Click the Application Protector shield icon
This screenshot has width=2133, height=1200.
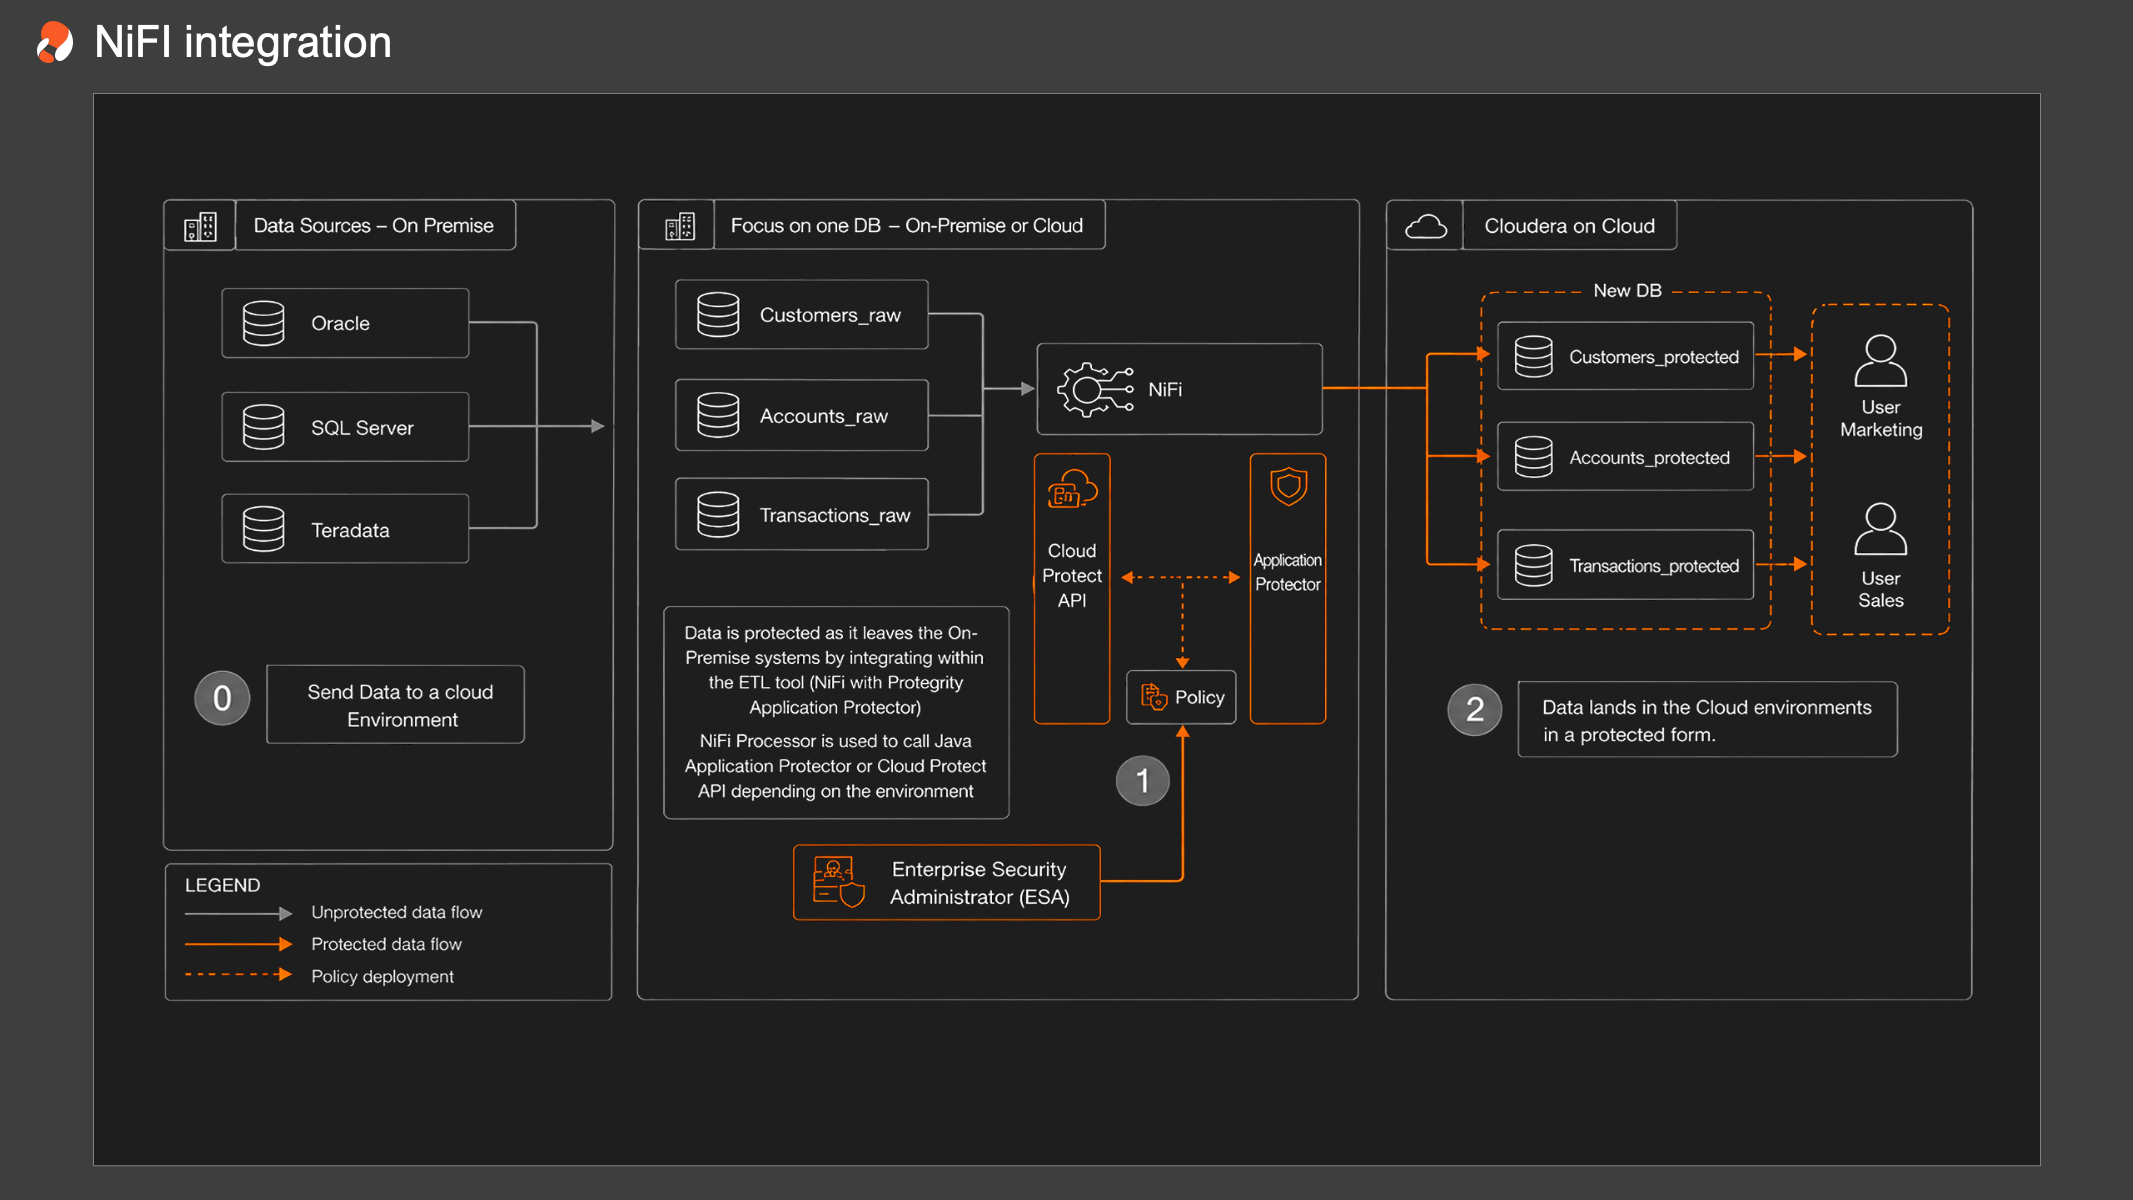pos(1289,487)
